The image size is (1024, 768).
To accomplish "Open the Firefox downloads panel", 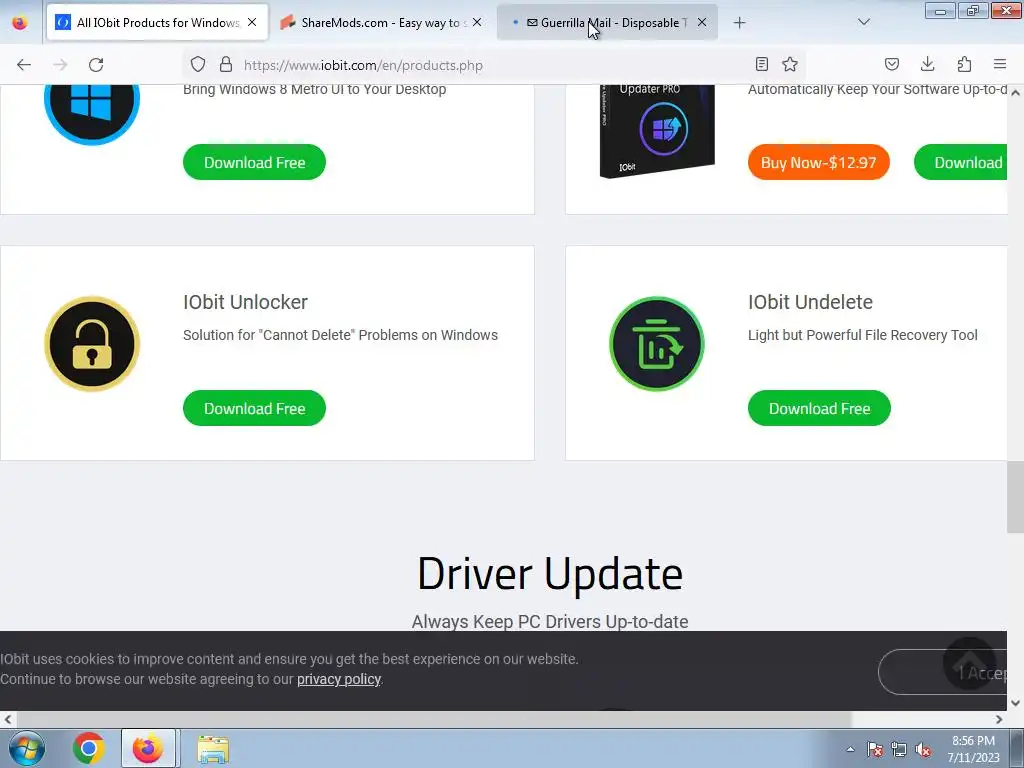I will pos(927,64).
